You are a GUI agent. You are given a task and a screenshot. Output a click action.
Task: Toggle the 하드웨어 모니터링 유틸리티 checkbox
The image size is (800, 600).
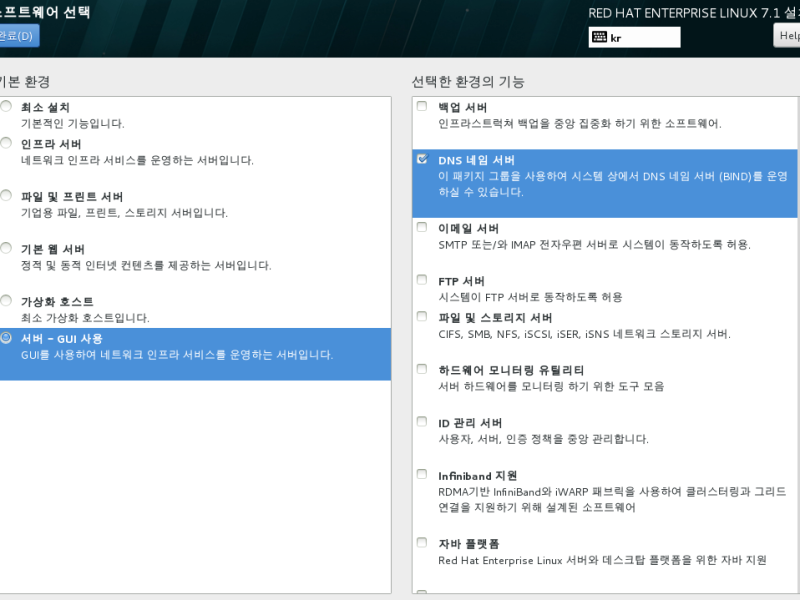[x=422, y=369]
